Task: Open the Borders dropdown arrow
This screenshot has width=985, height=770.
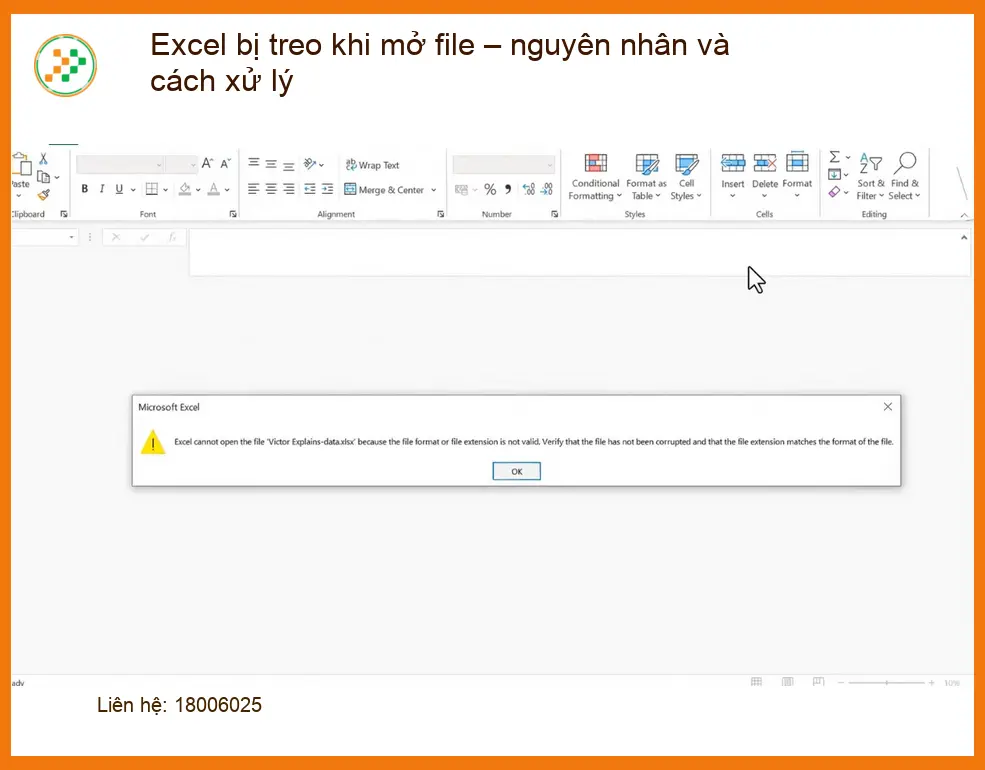Action: [165, 190]
